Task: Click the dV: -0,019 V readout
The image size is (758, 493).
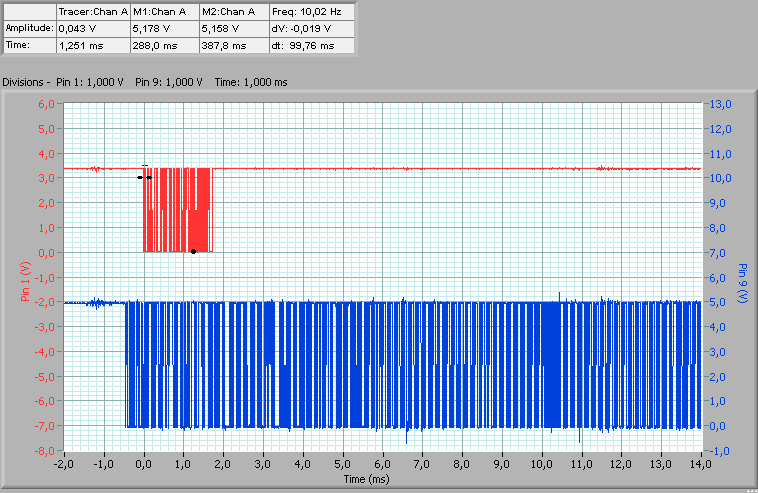Action: tap(307, 28)
